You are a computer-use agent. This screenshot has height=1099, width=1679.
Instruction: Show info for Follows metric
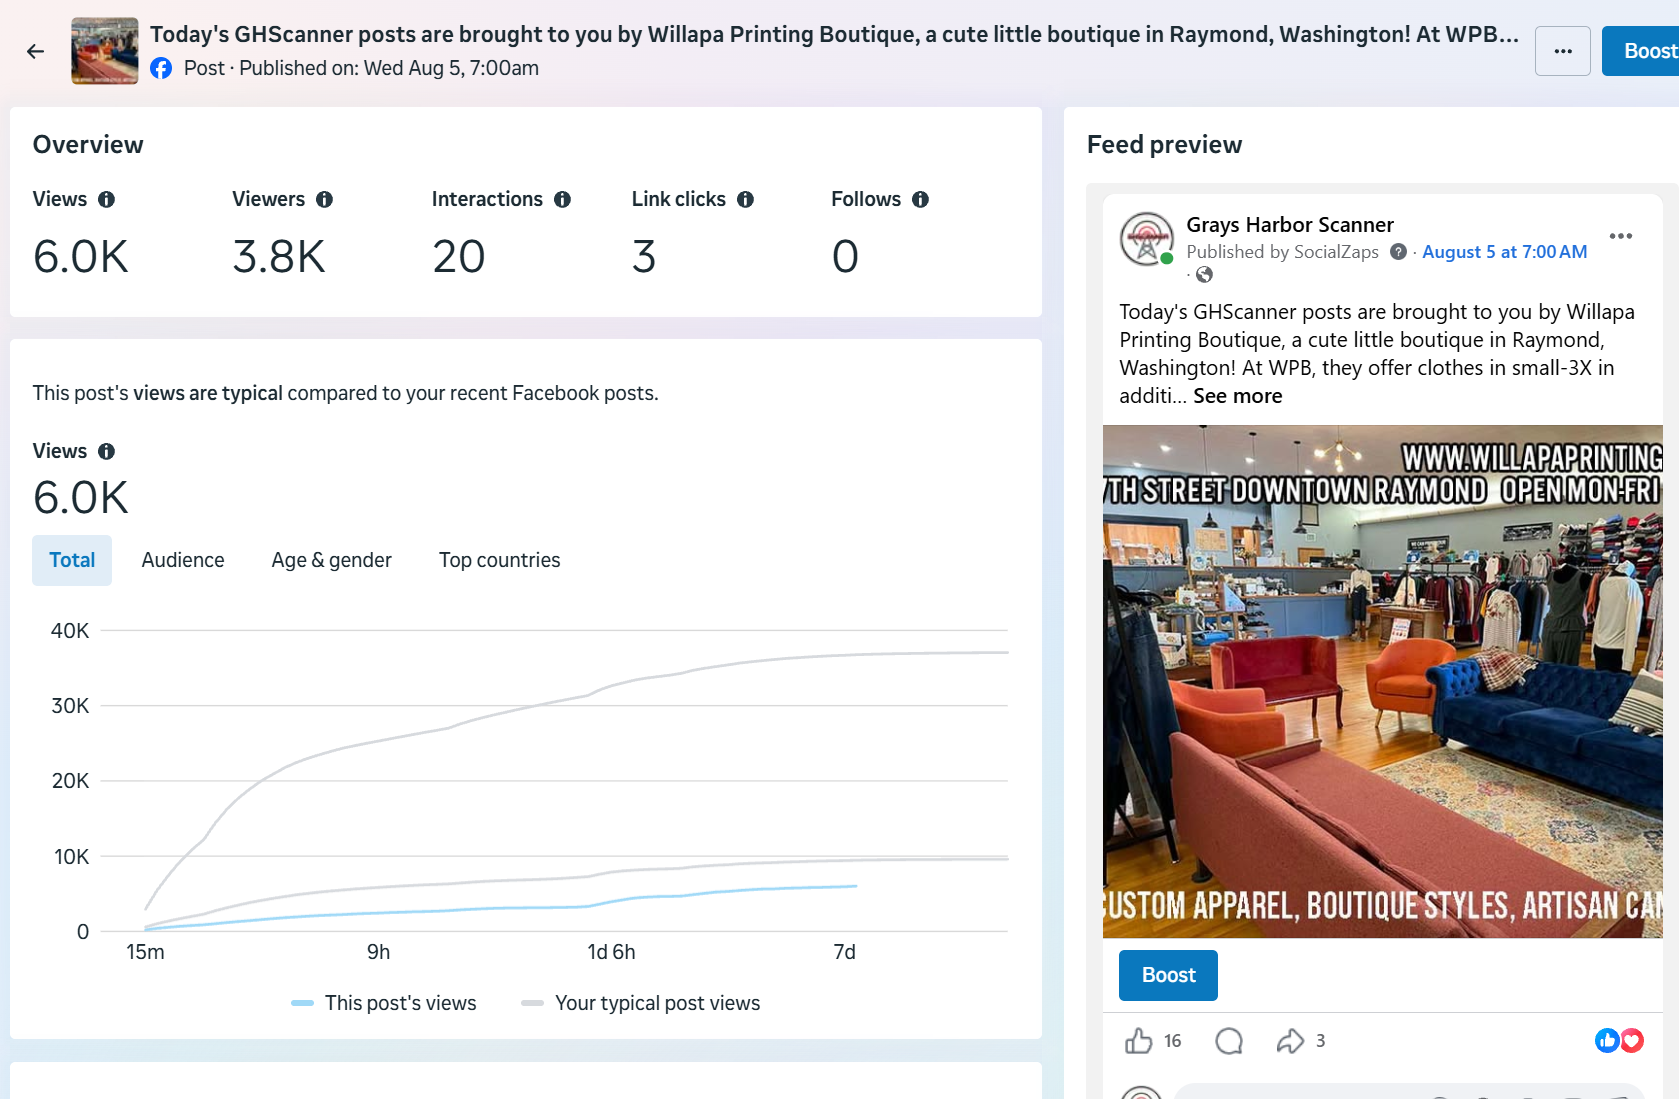(x=920, y=199)
